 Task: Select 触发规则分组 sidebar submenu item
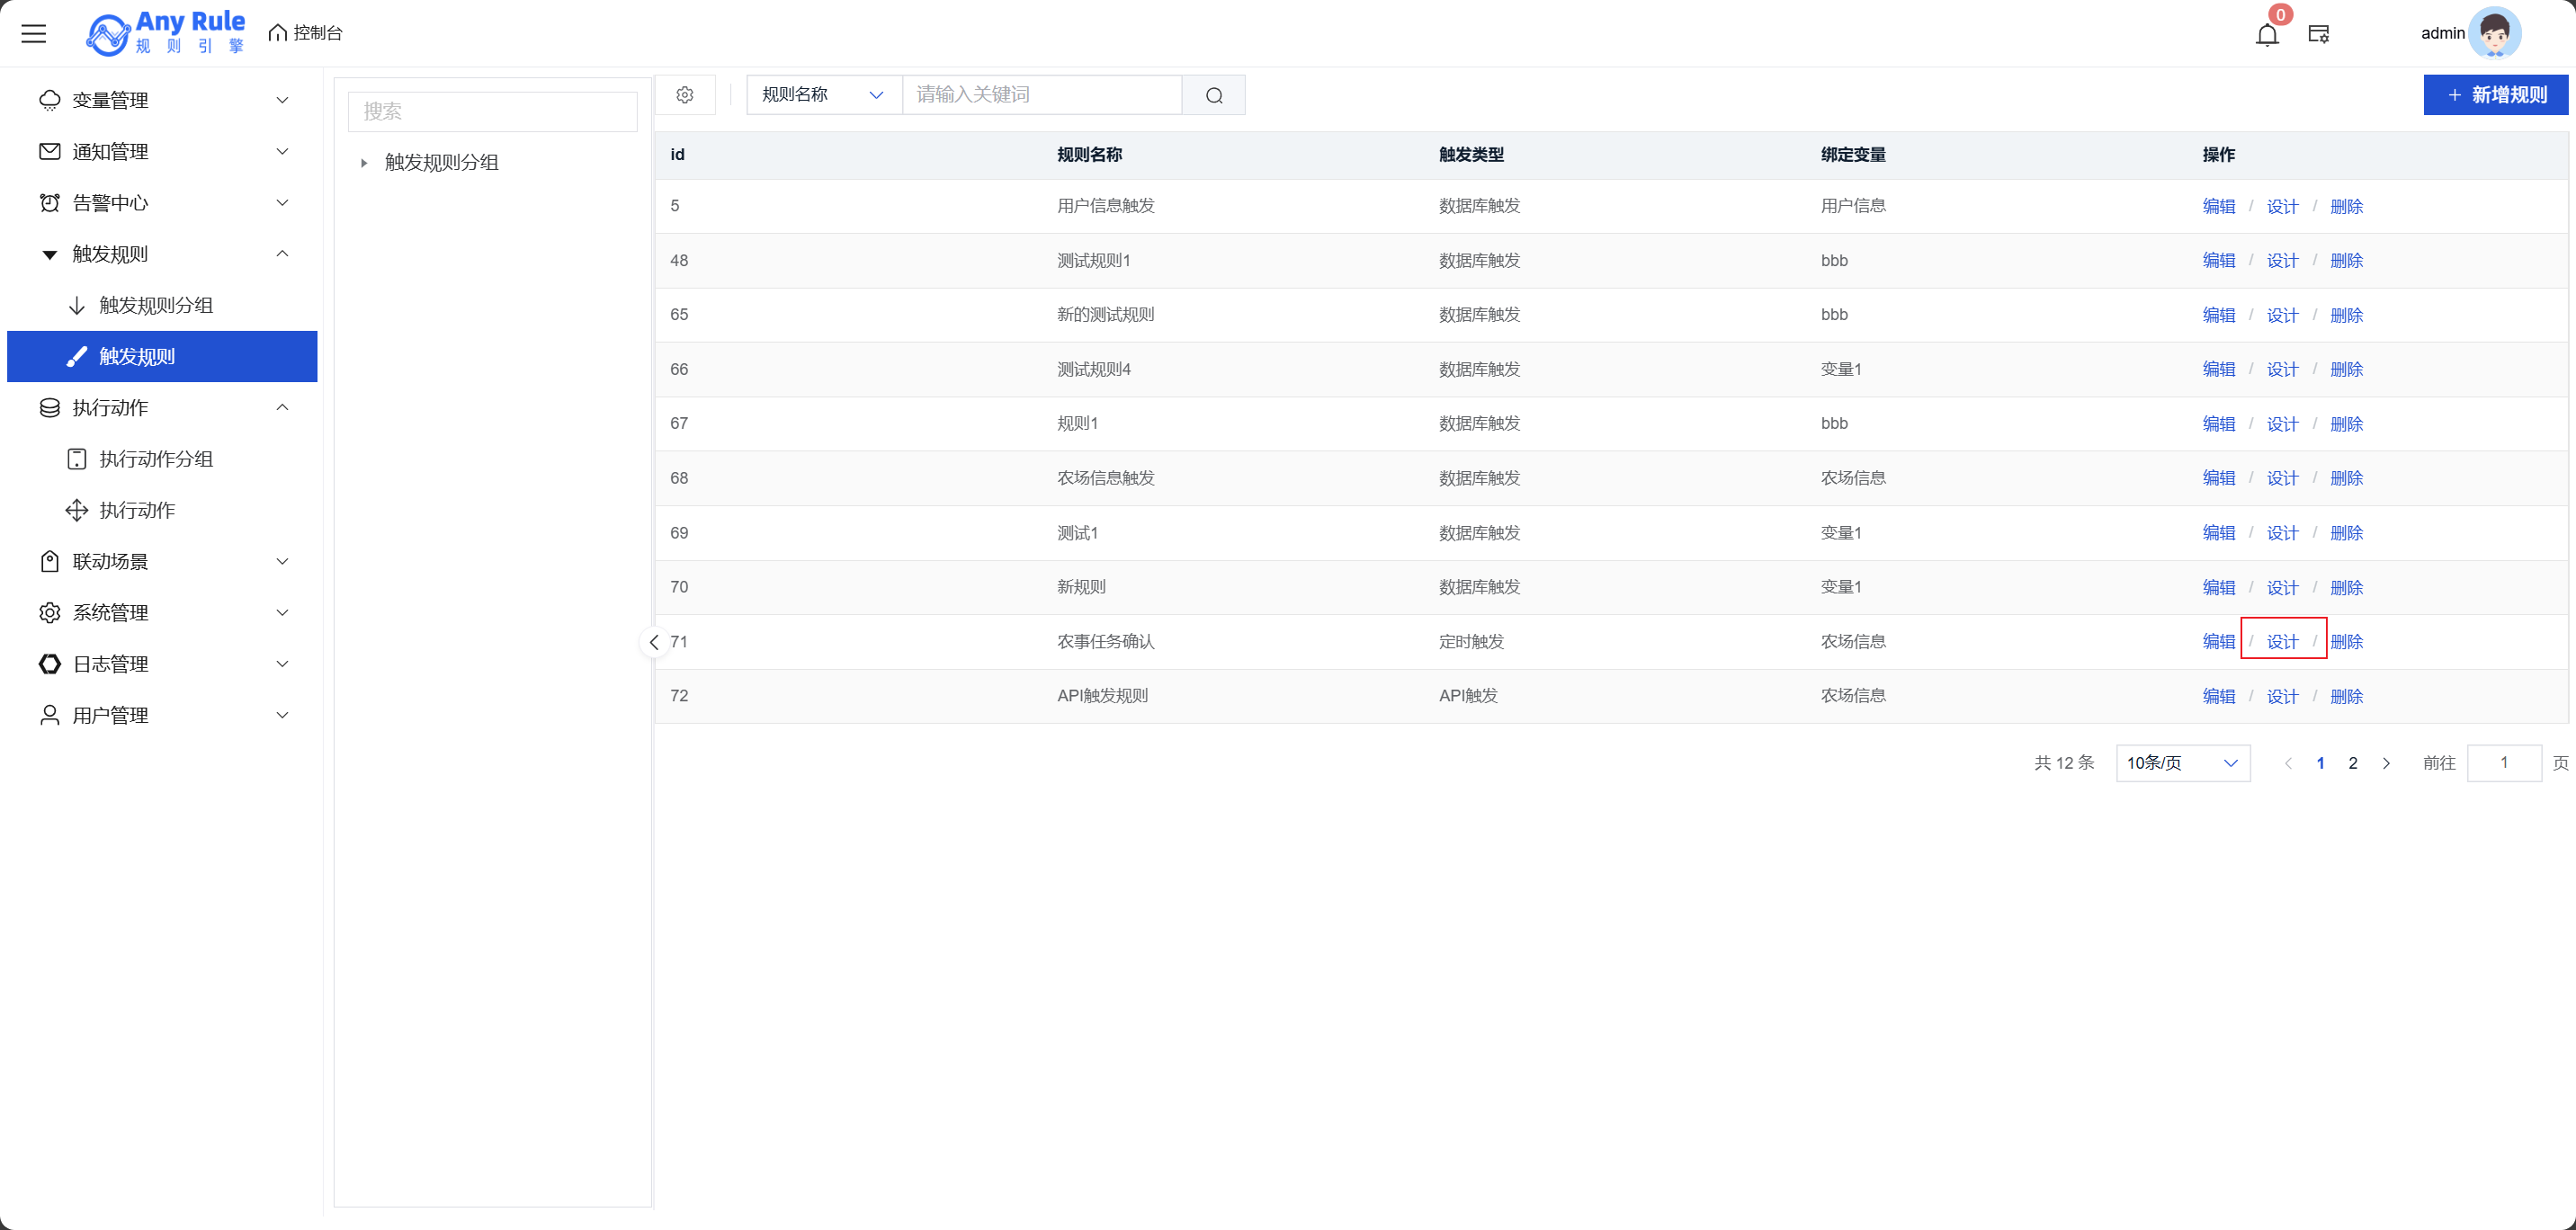coord(156,305)
